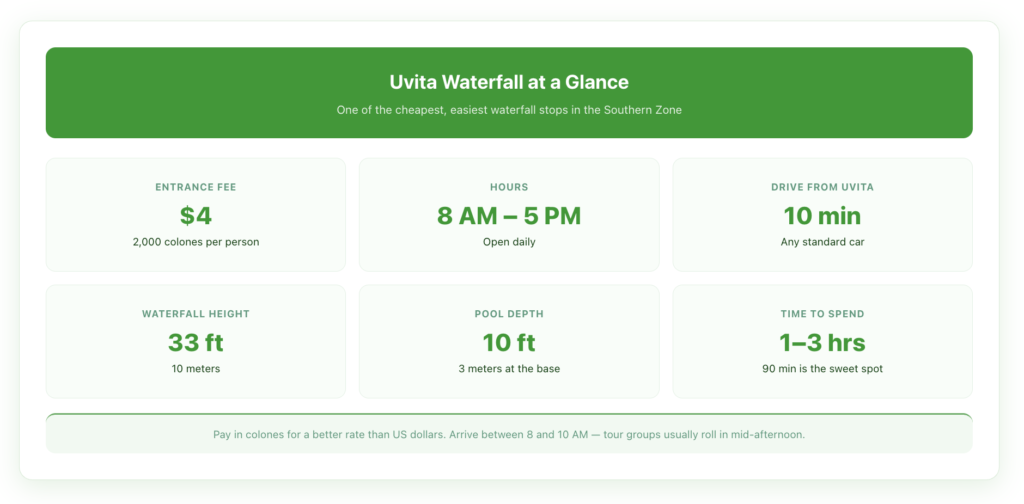This screenshot has width=1024, height=504.
Task: Click the Pool Depth label
Action: pos(509,314)
